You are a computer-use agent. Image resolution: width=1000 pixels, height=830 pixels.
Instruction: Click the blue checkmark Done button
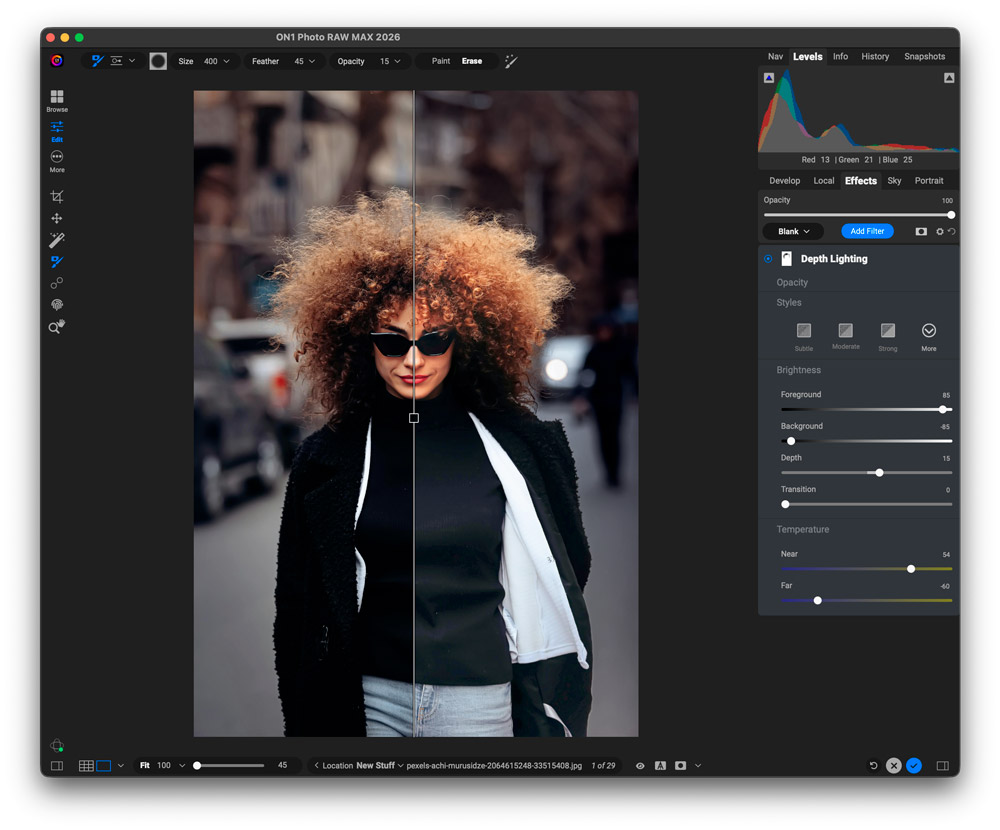pyautogui.click(x=914, y=766)
